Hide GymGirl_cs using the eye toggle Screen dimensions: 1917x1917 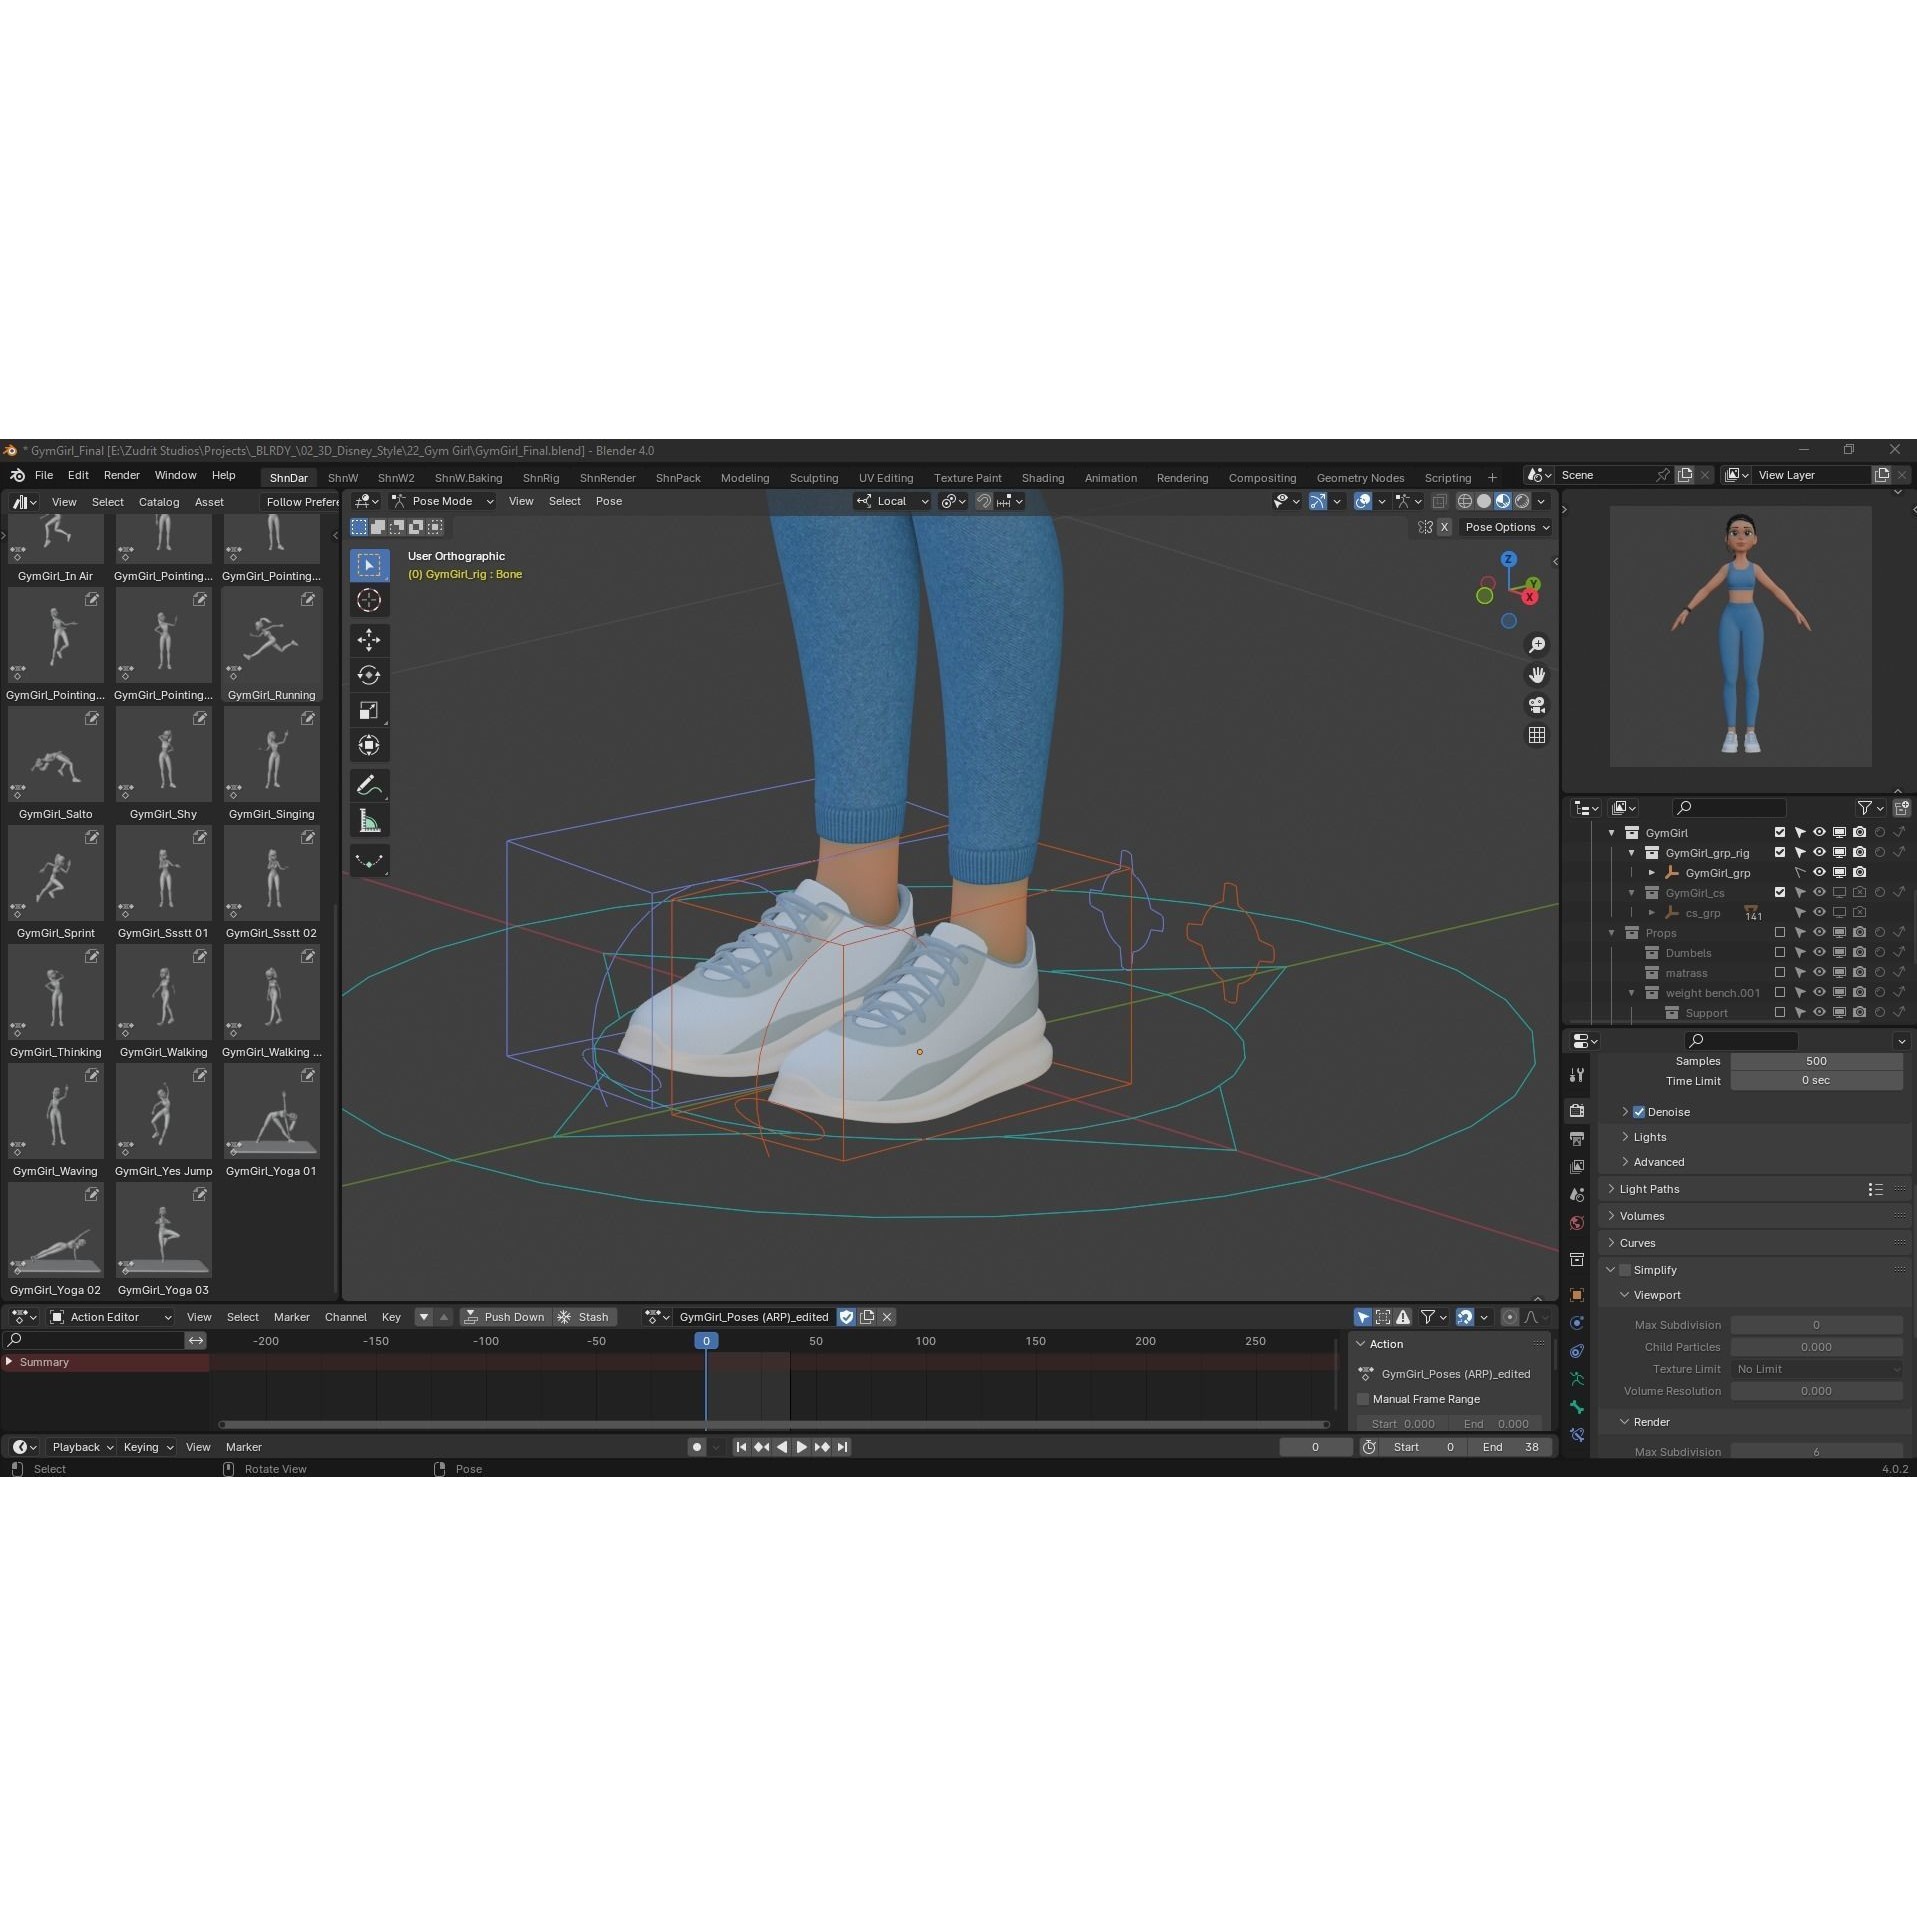pyautogui.click(x=1818, y=892)
